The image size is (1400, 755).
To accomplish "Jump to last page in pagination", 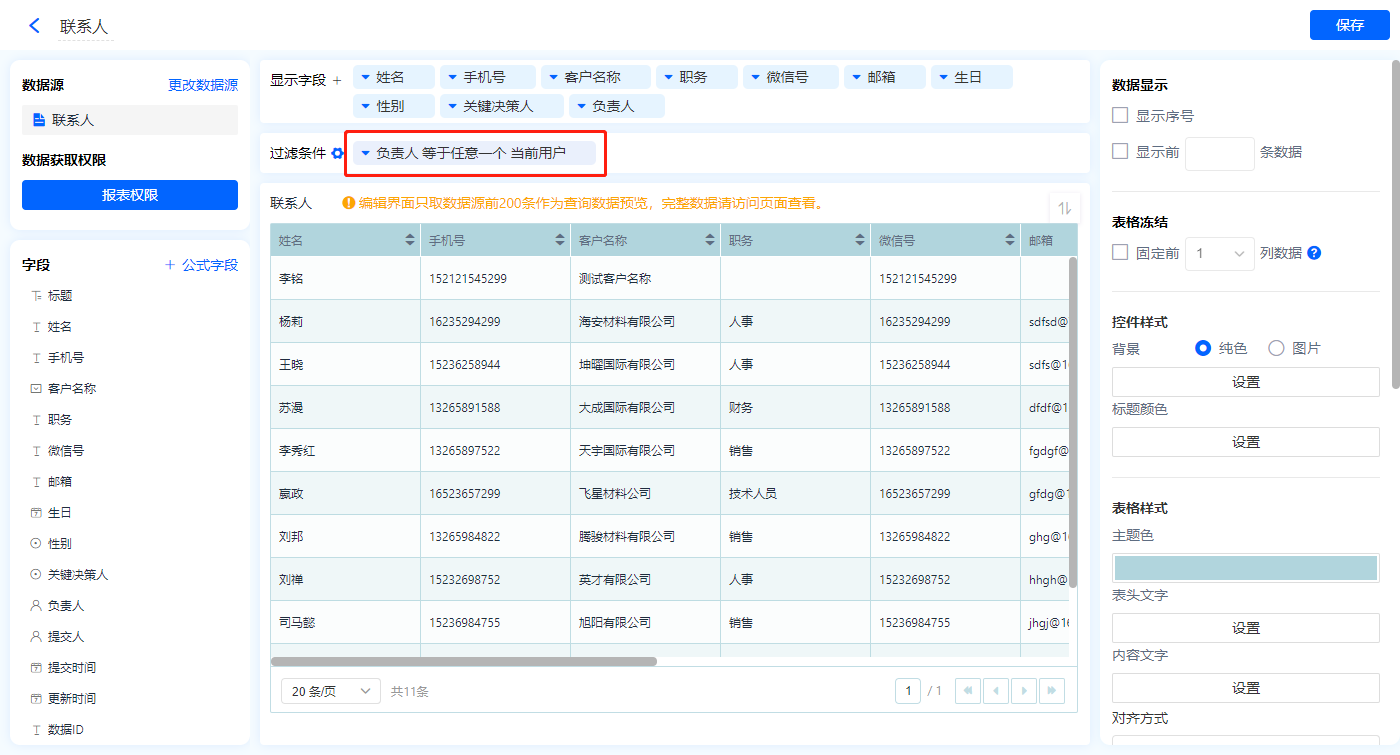I will 1052,691.
